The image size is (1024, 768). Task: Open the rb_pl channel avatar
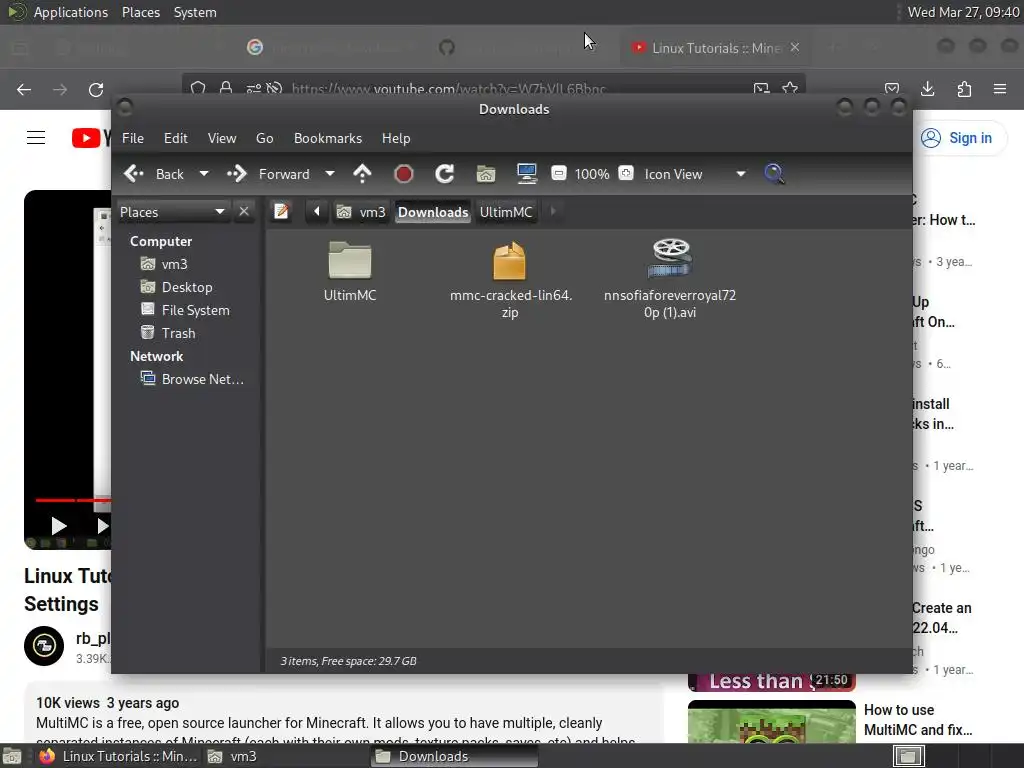(x=44, y=645)
